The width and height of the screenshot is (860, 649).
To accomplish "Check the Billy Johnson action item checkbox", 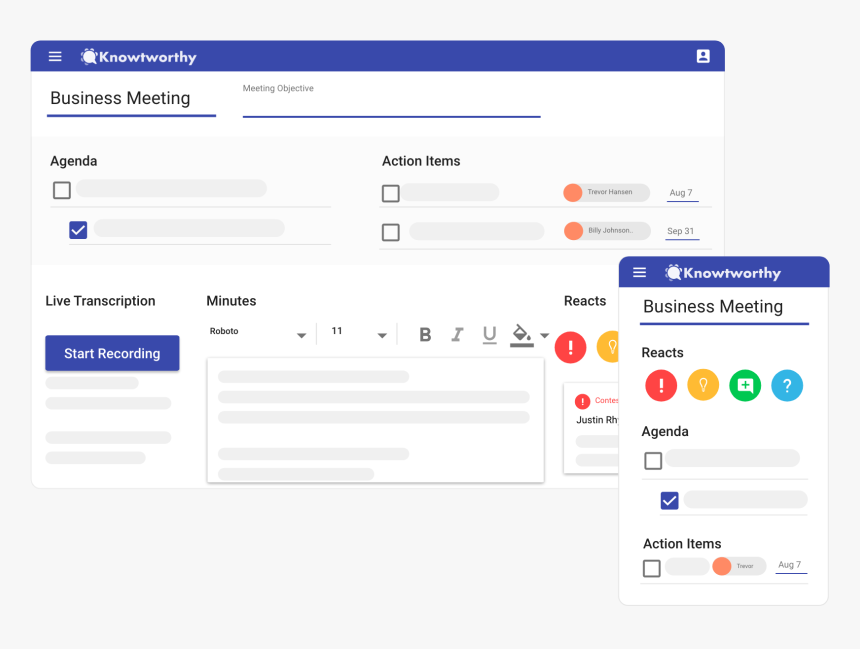I will [391, 232].
